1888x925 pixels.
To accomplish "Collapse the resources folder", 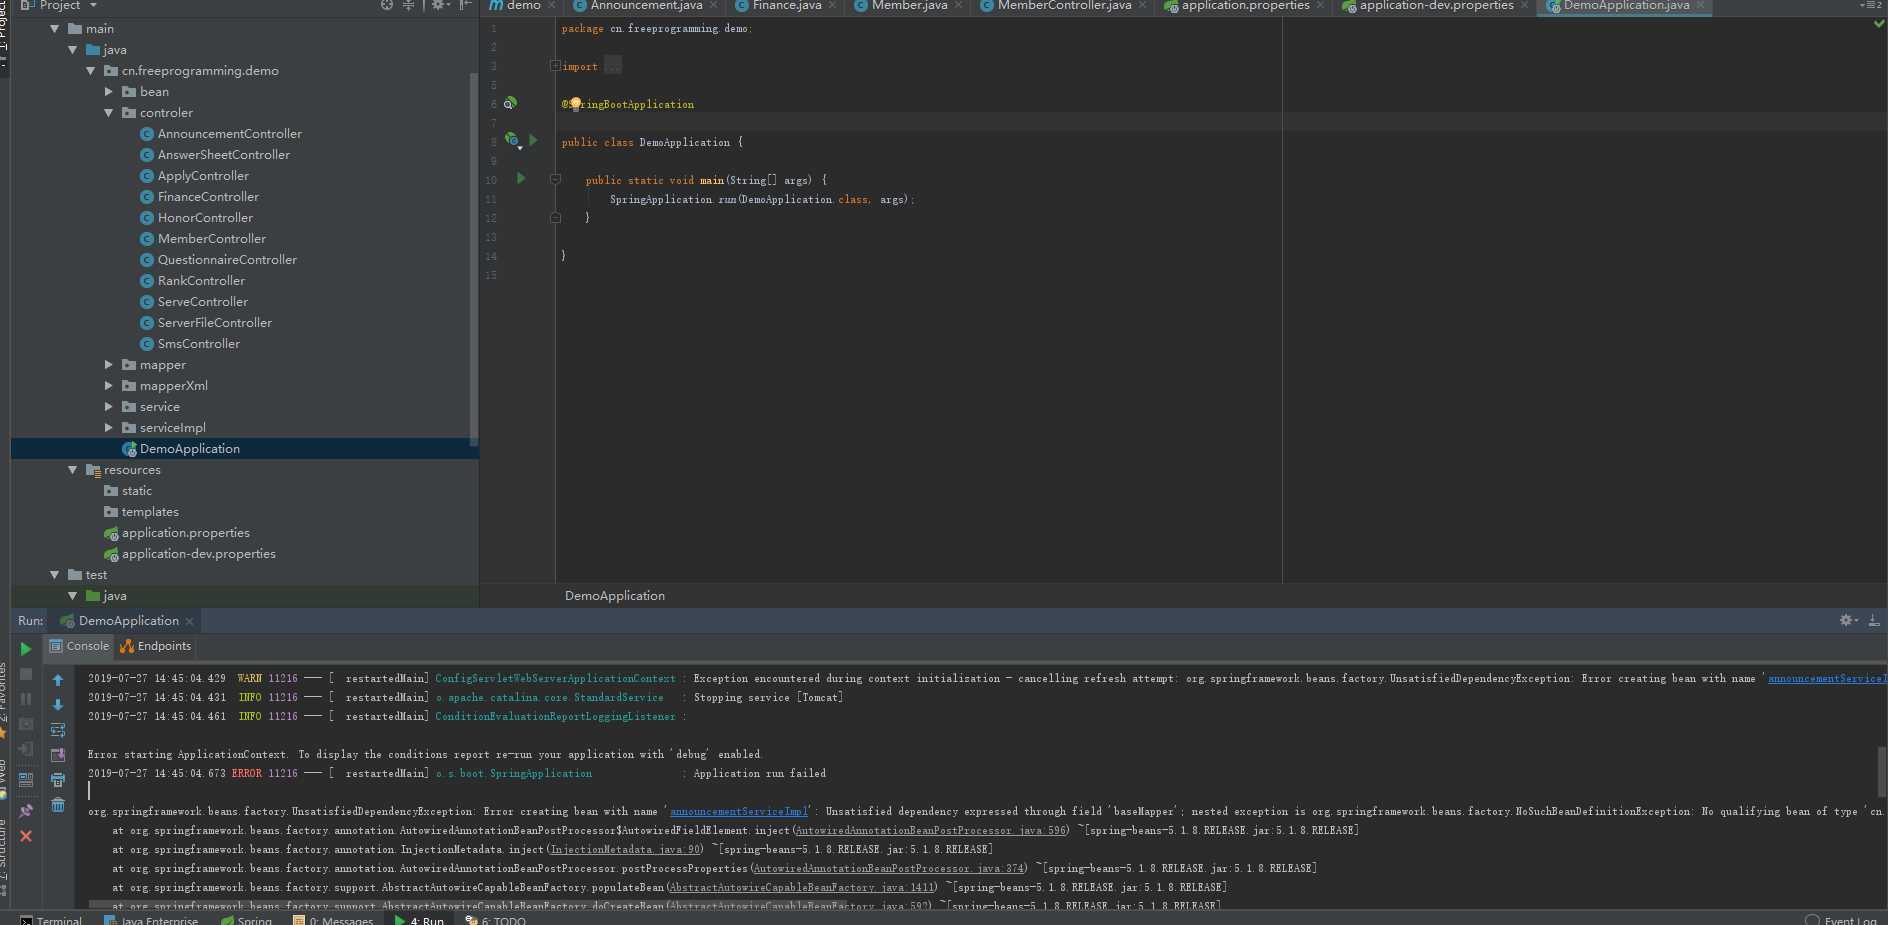I will [x=73, y=470].
